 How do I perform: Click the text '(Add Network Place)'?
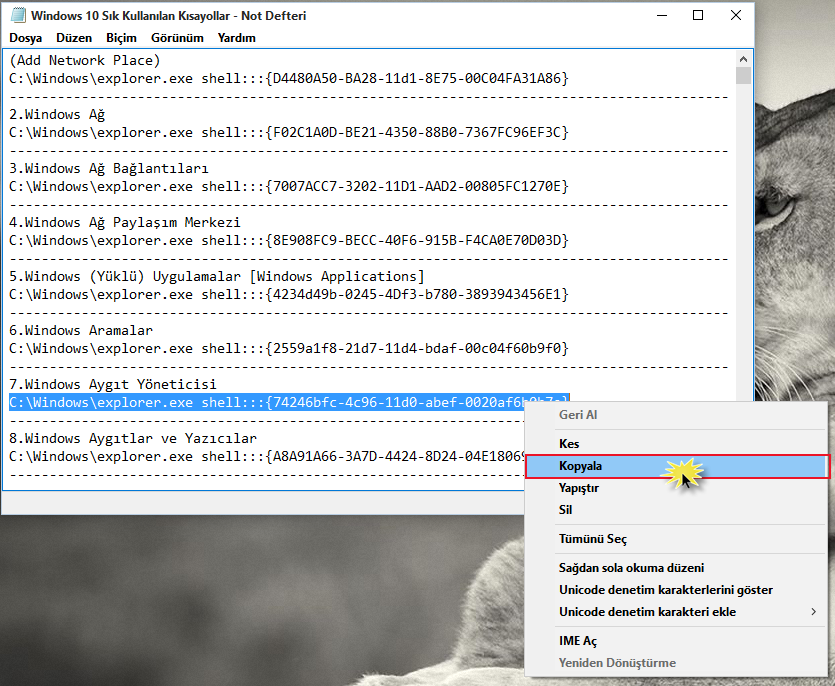(x=85, y=60)
